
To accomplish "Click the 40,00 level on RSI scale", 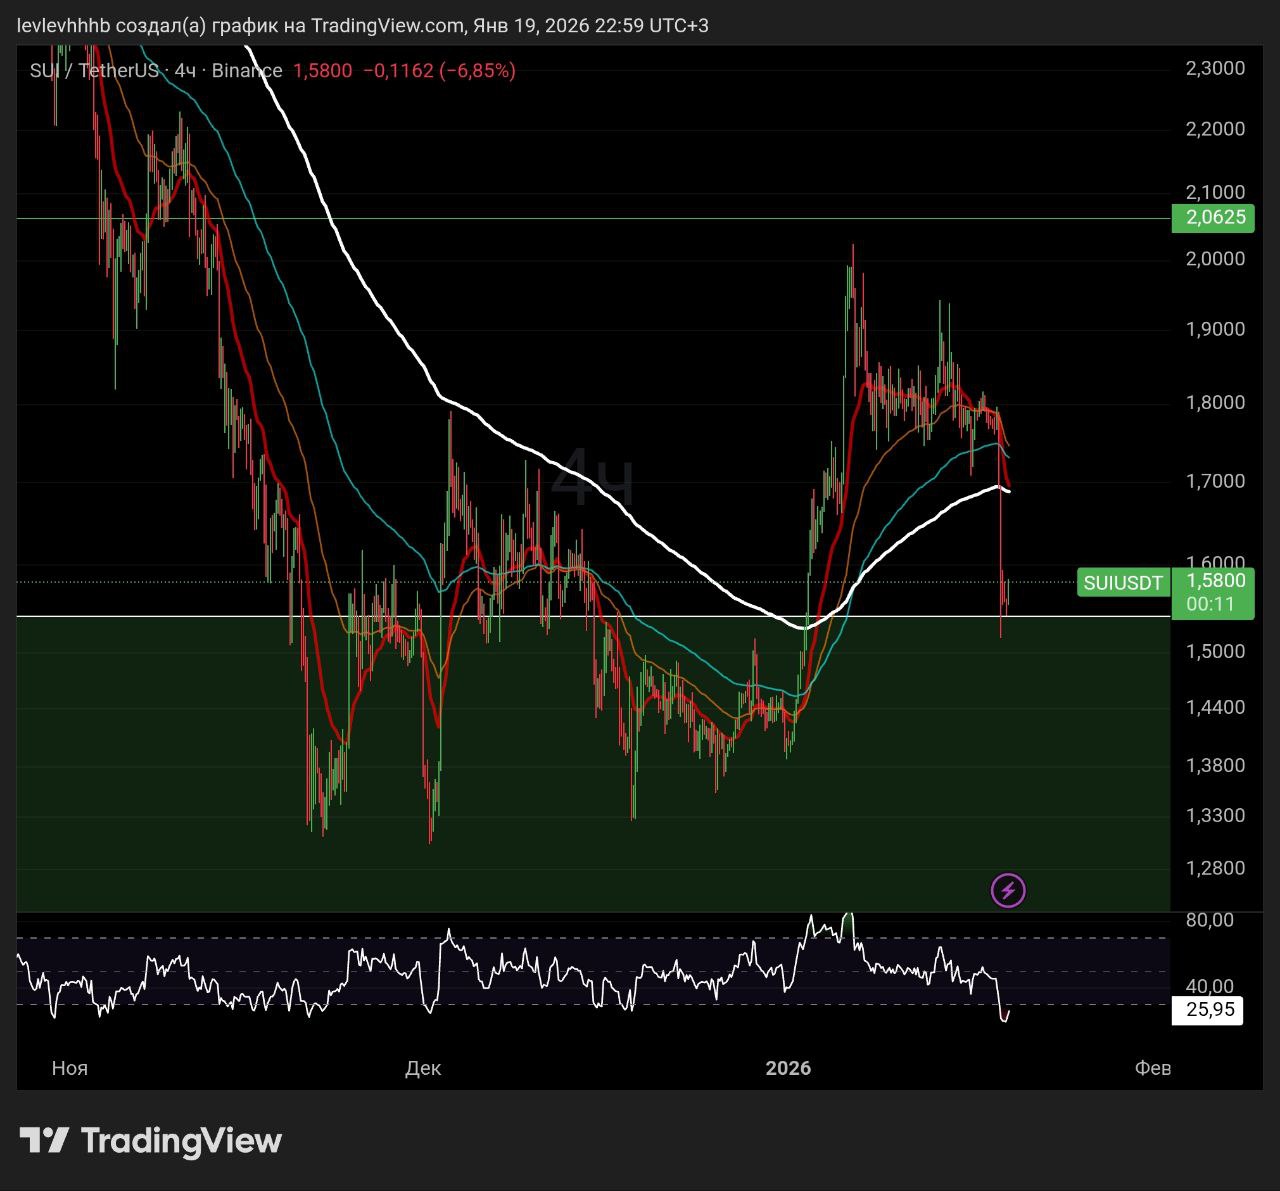I will point(1209,986).
